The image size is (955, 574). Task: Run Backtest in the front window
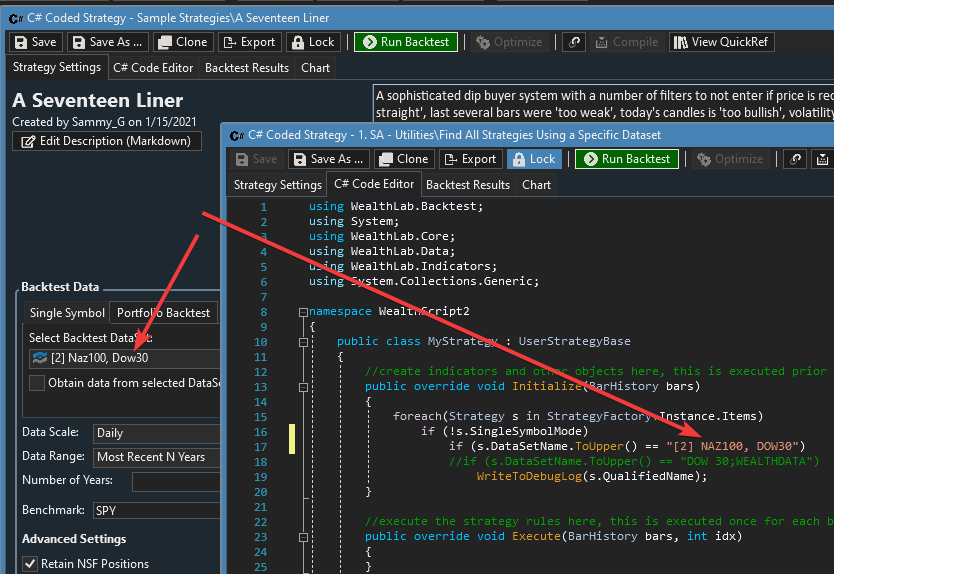627,159
